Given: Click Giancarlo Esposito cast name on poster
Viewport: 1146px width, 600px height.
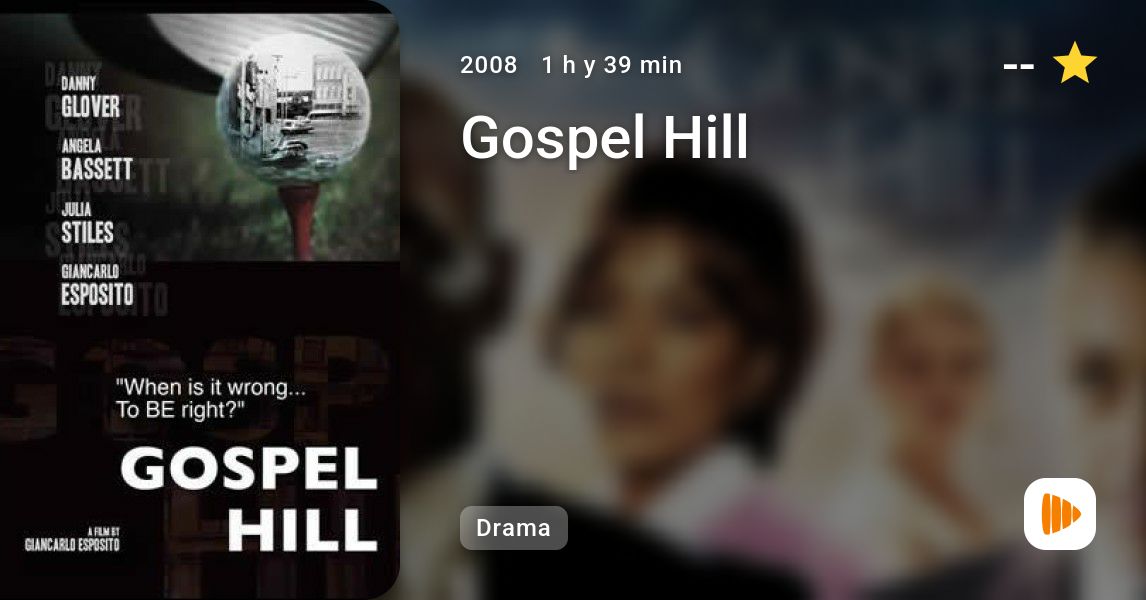Looking at the screenshot, I should coord(97,285).
